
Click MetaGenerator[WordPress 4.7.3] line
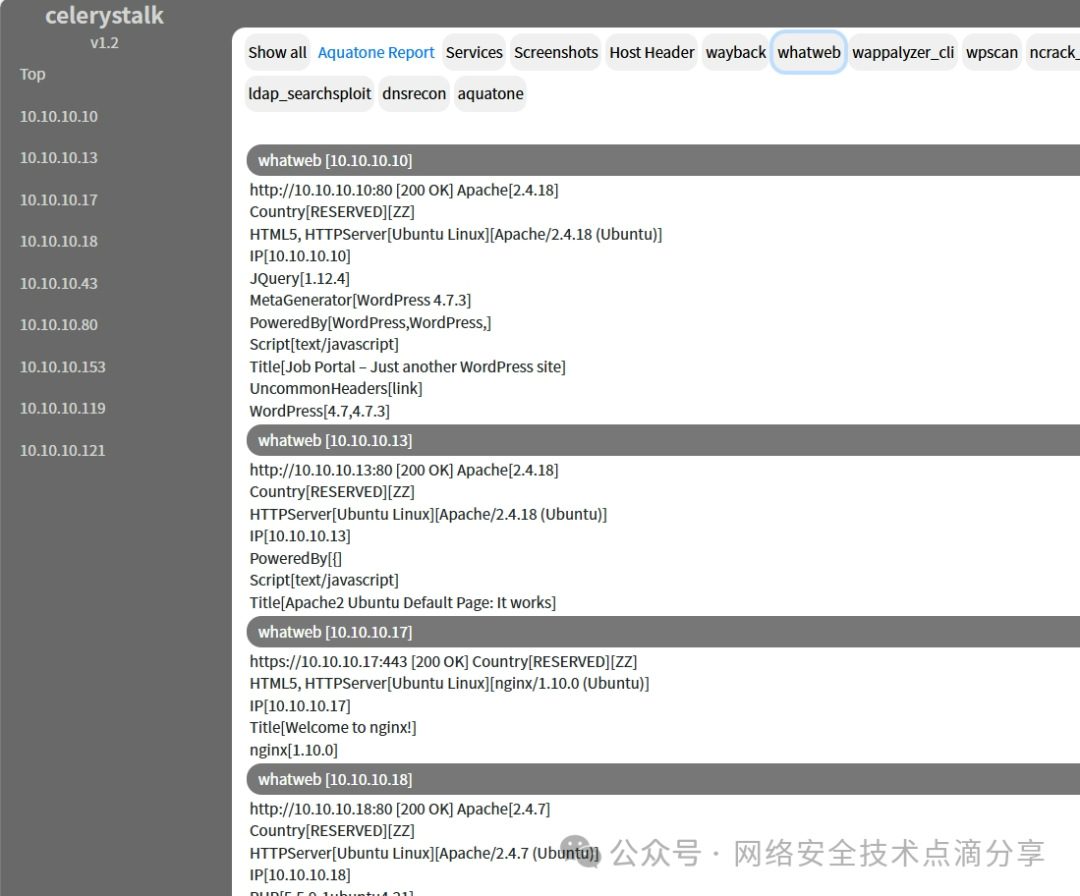click(x=360, y=300)
